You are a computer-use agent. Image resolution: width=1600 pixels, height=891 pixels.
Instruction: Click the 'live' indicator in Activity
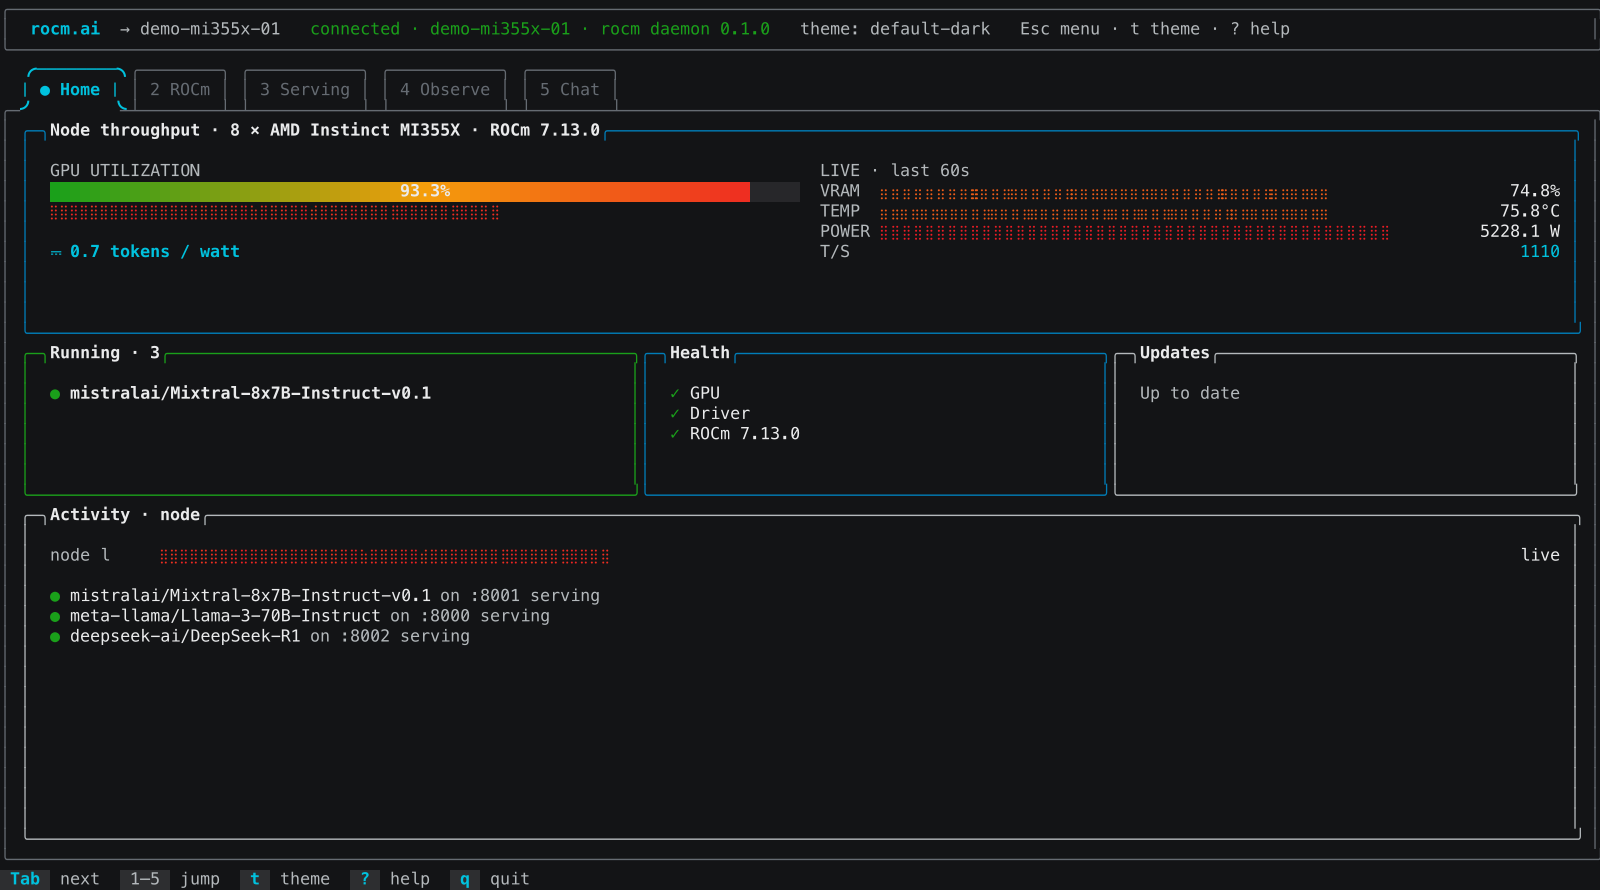click(x=1540, y=555)
